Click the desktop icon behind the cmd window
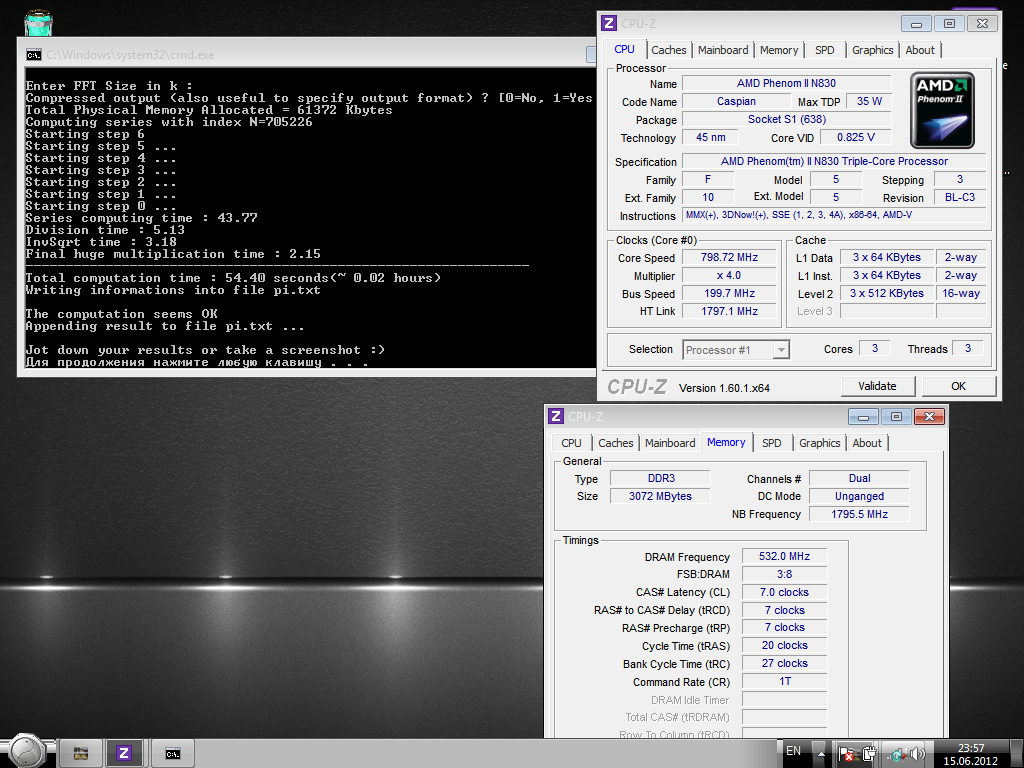The image size is (1024, 768). pos(39,23)
